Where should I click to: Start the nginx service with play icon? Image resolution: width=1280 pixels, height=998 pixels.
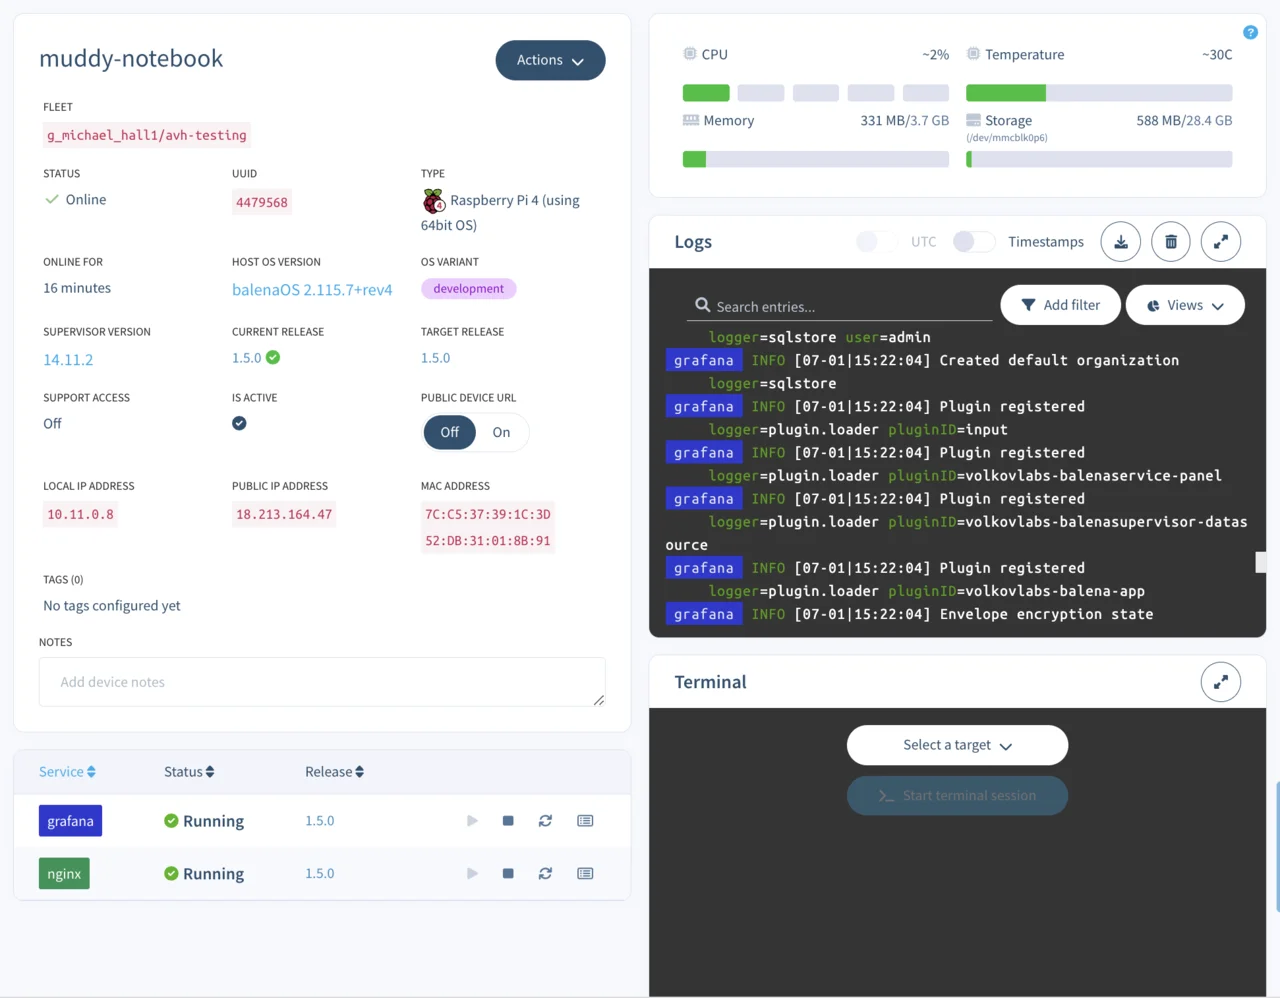[x=472, y=874]
